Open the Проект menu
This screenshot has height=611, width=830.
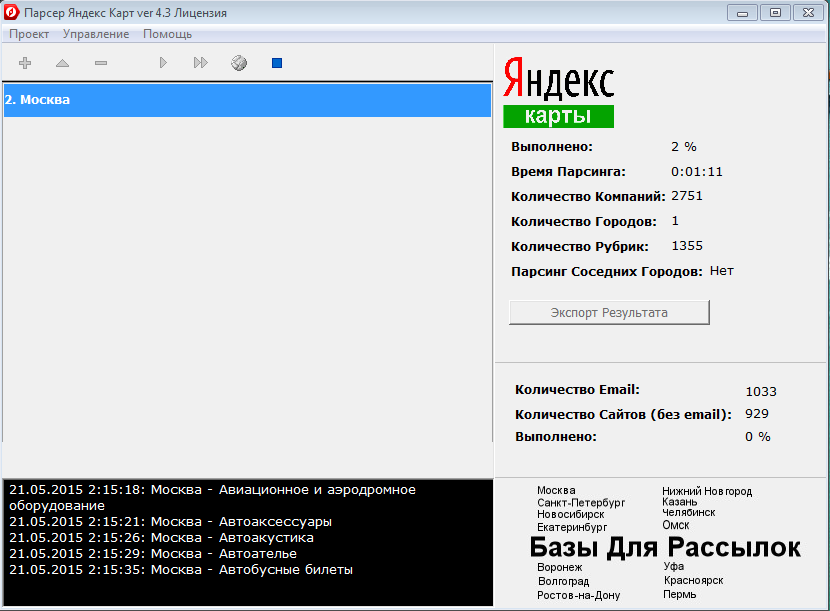(x=29, y=34)
